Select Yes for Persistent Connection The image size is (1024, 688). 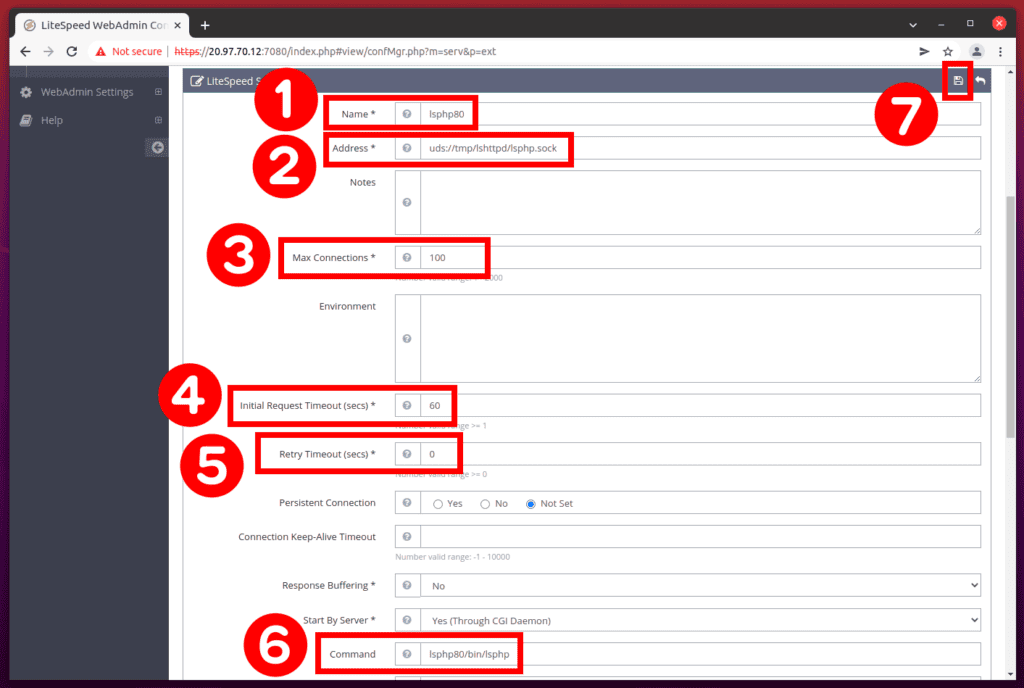tap(438, 504)
